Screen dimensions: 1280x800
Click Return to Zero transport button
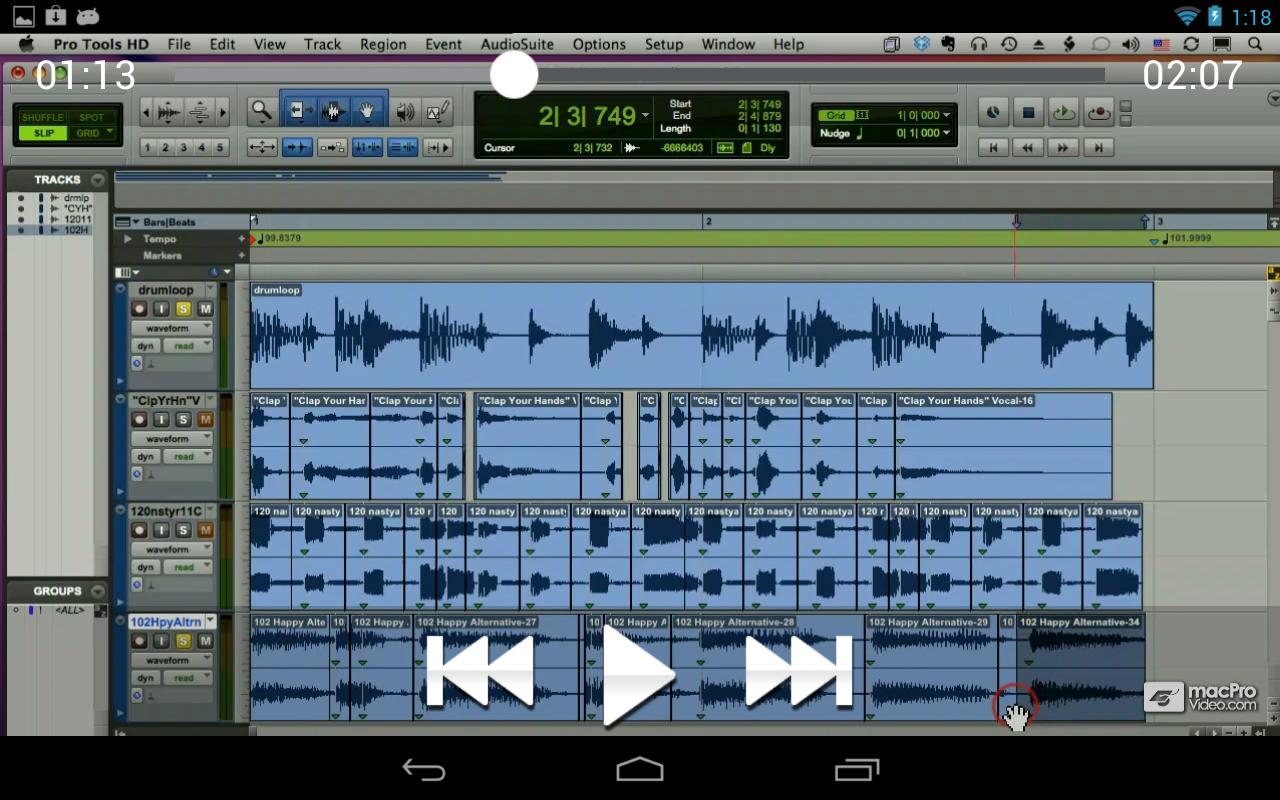pyautogui.click(x=993, y=148)
